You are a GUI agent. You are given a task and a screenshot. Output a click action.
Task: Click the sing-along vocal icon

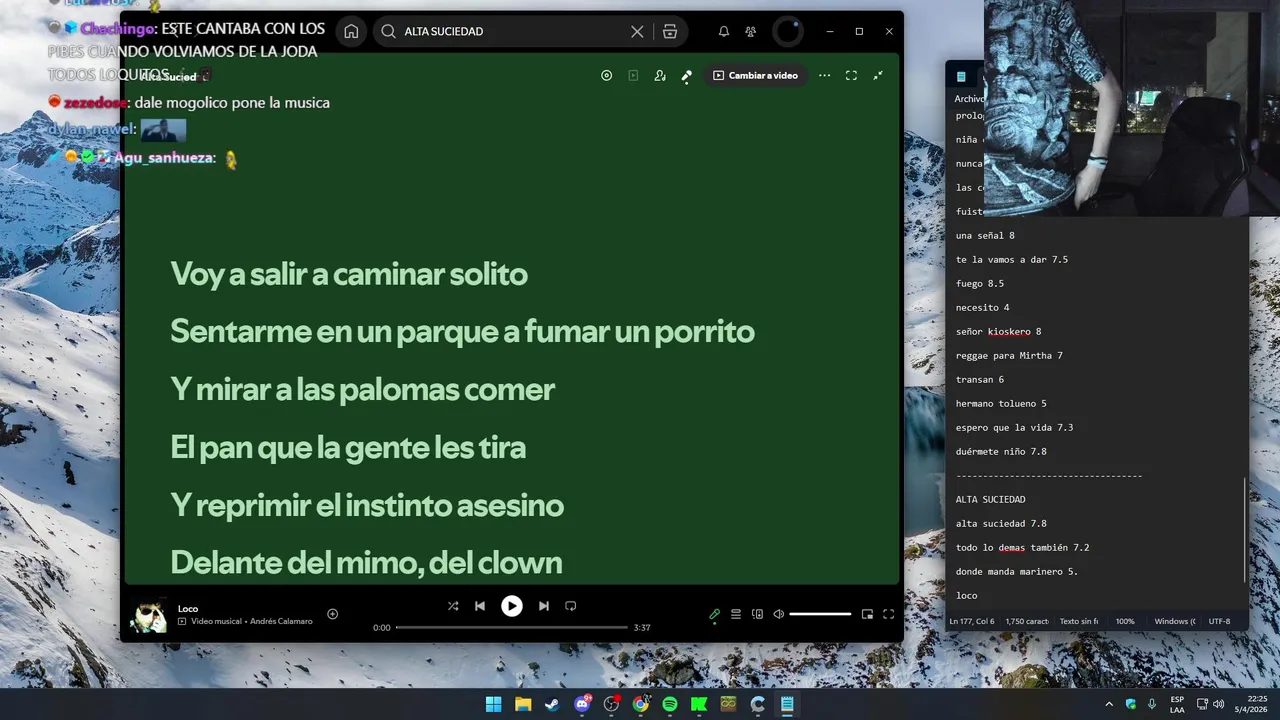coord(660,75)
